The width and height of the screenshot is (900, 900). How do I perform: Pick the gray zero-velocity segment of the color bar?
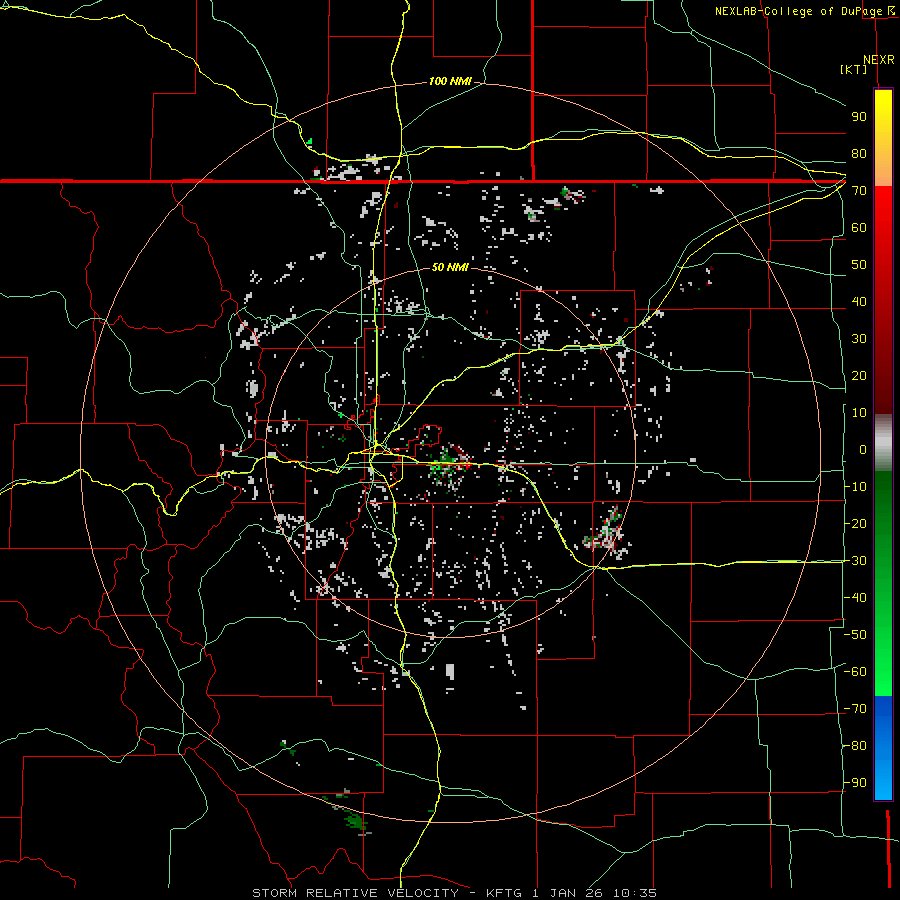(883, 443)
